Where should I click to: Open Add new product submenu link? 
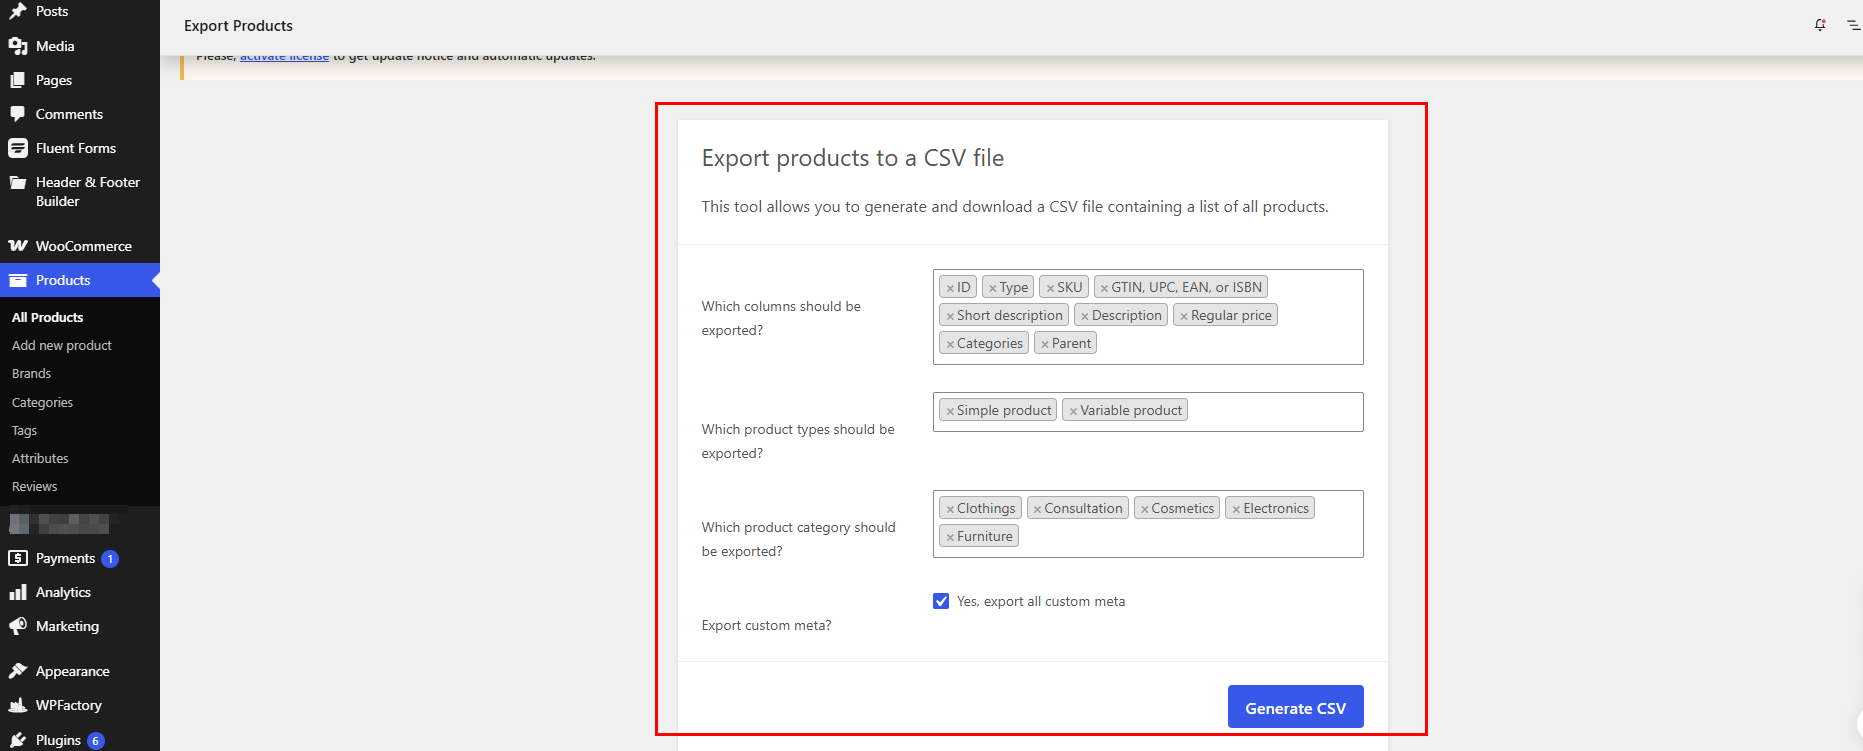[x=62, y=345]
